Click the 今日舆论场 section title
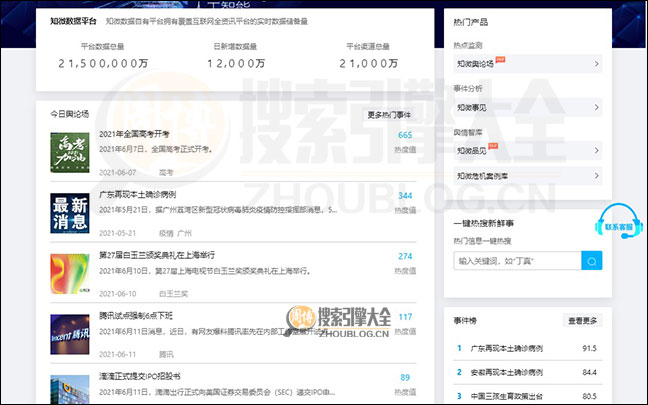The height and width of the screenshot is (405, 648). [69, 114]
